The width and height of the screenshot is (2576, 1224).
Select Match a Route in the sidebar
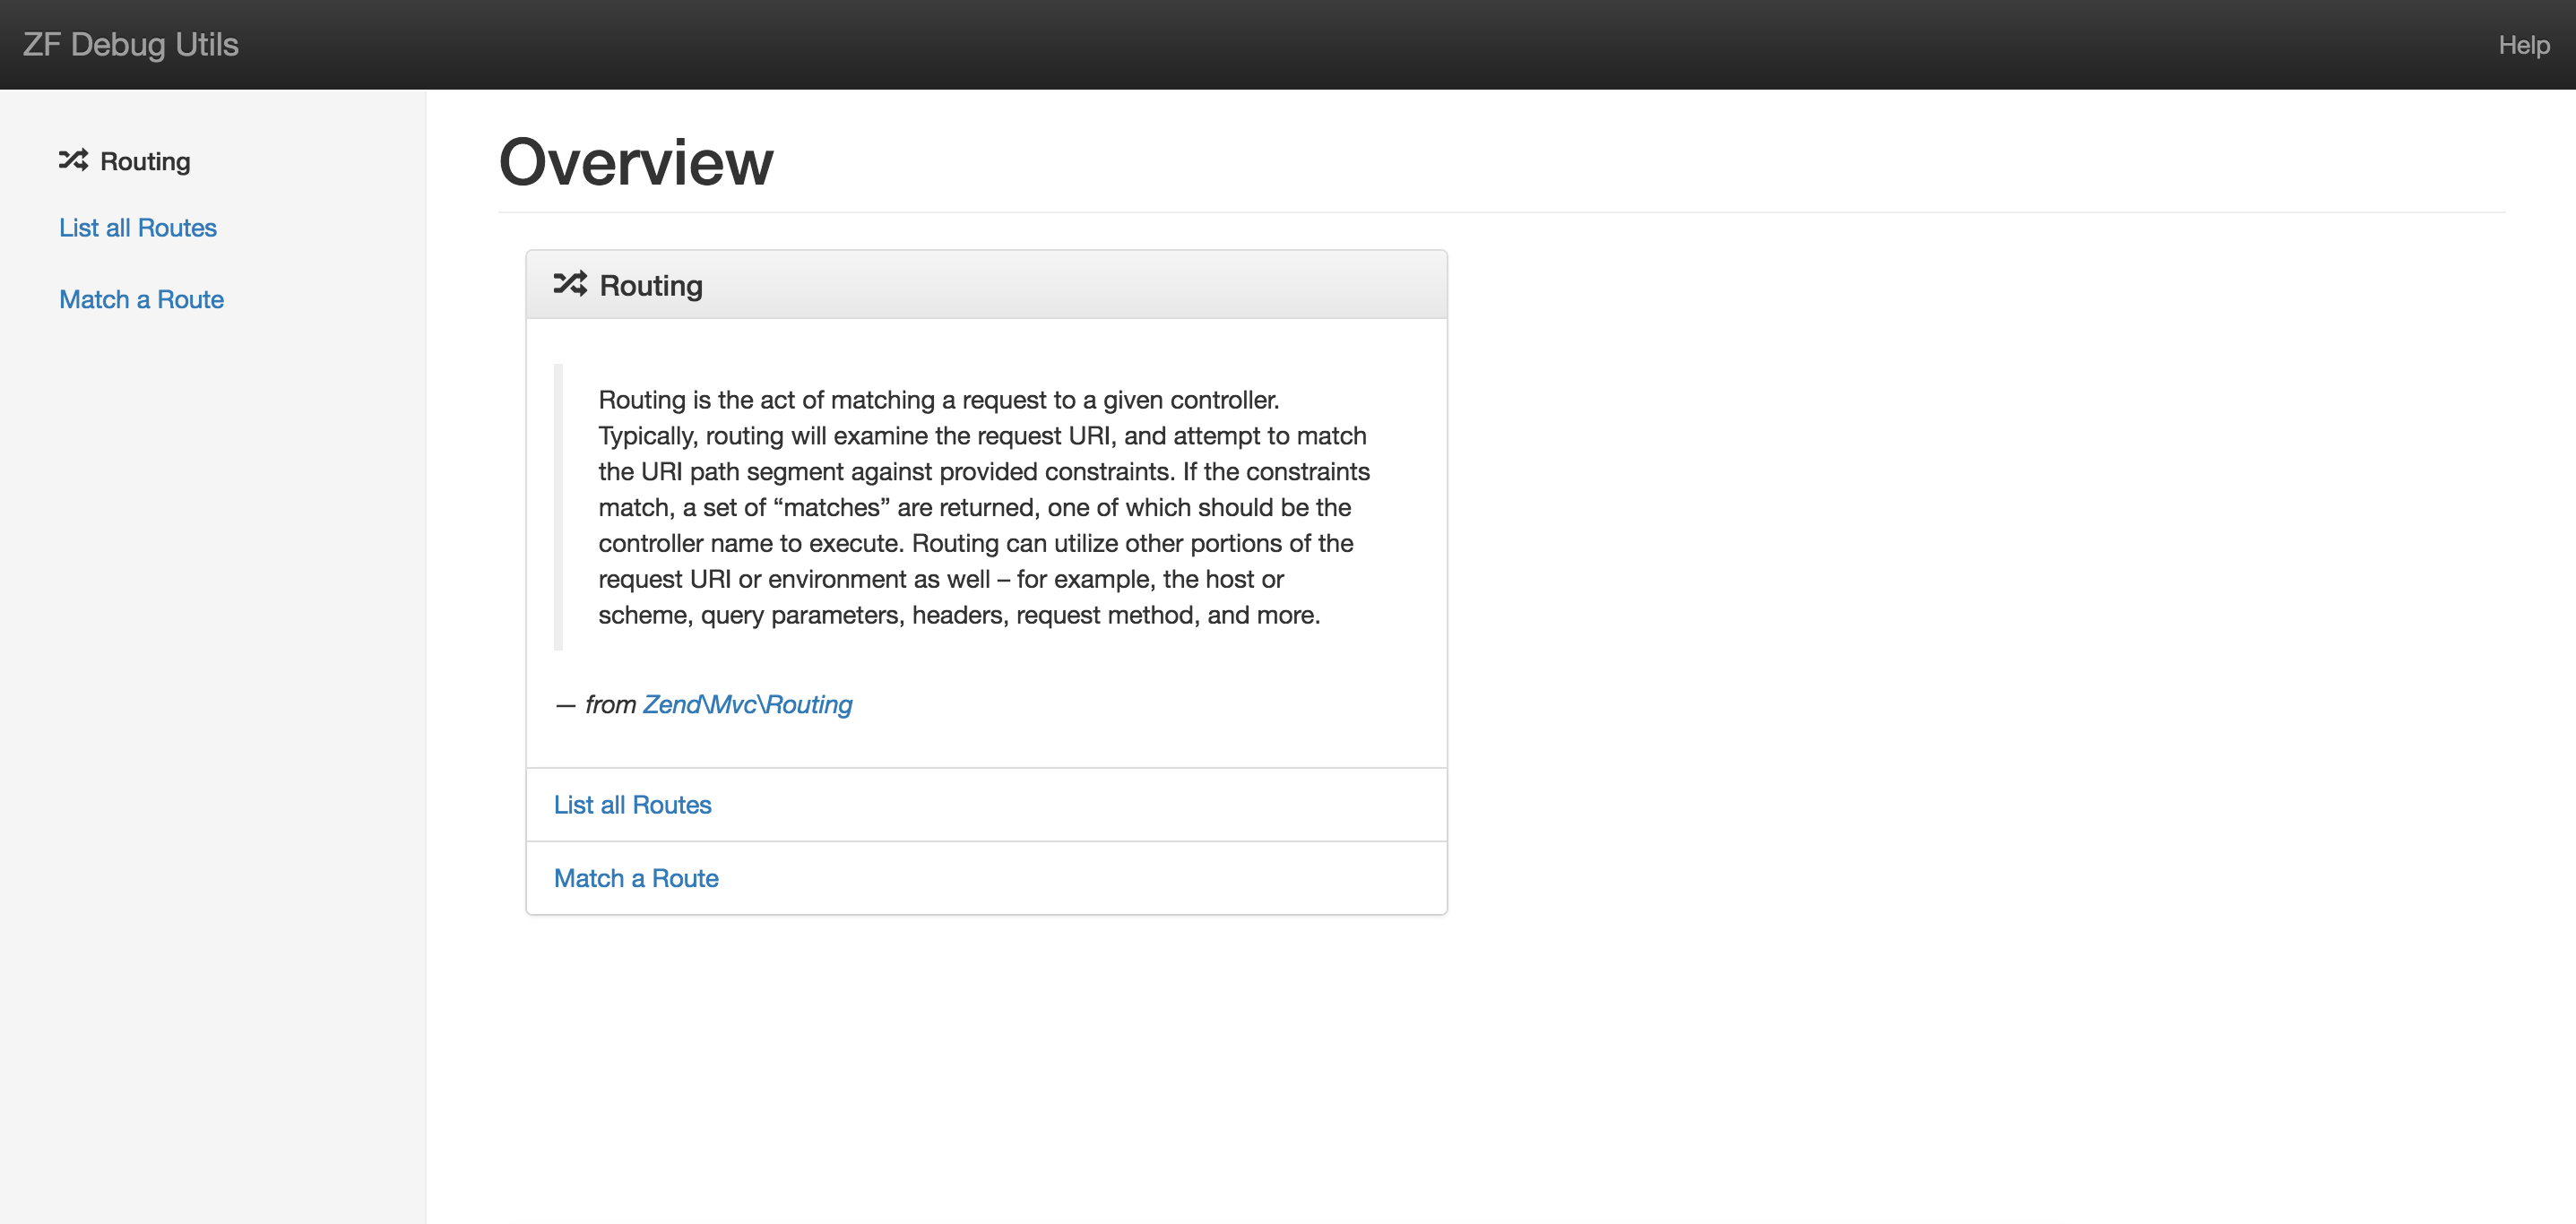click(x=141, y=300)
